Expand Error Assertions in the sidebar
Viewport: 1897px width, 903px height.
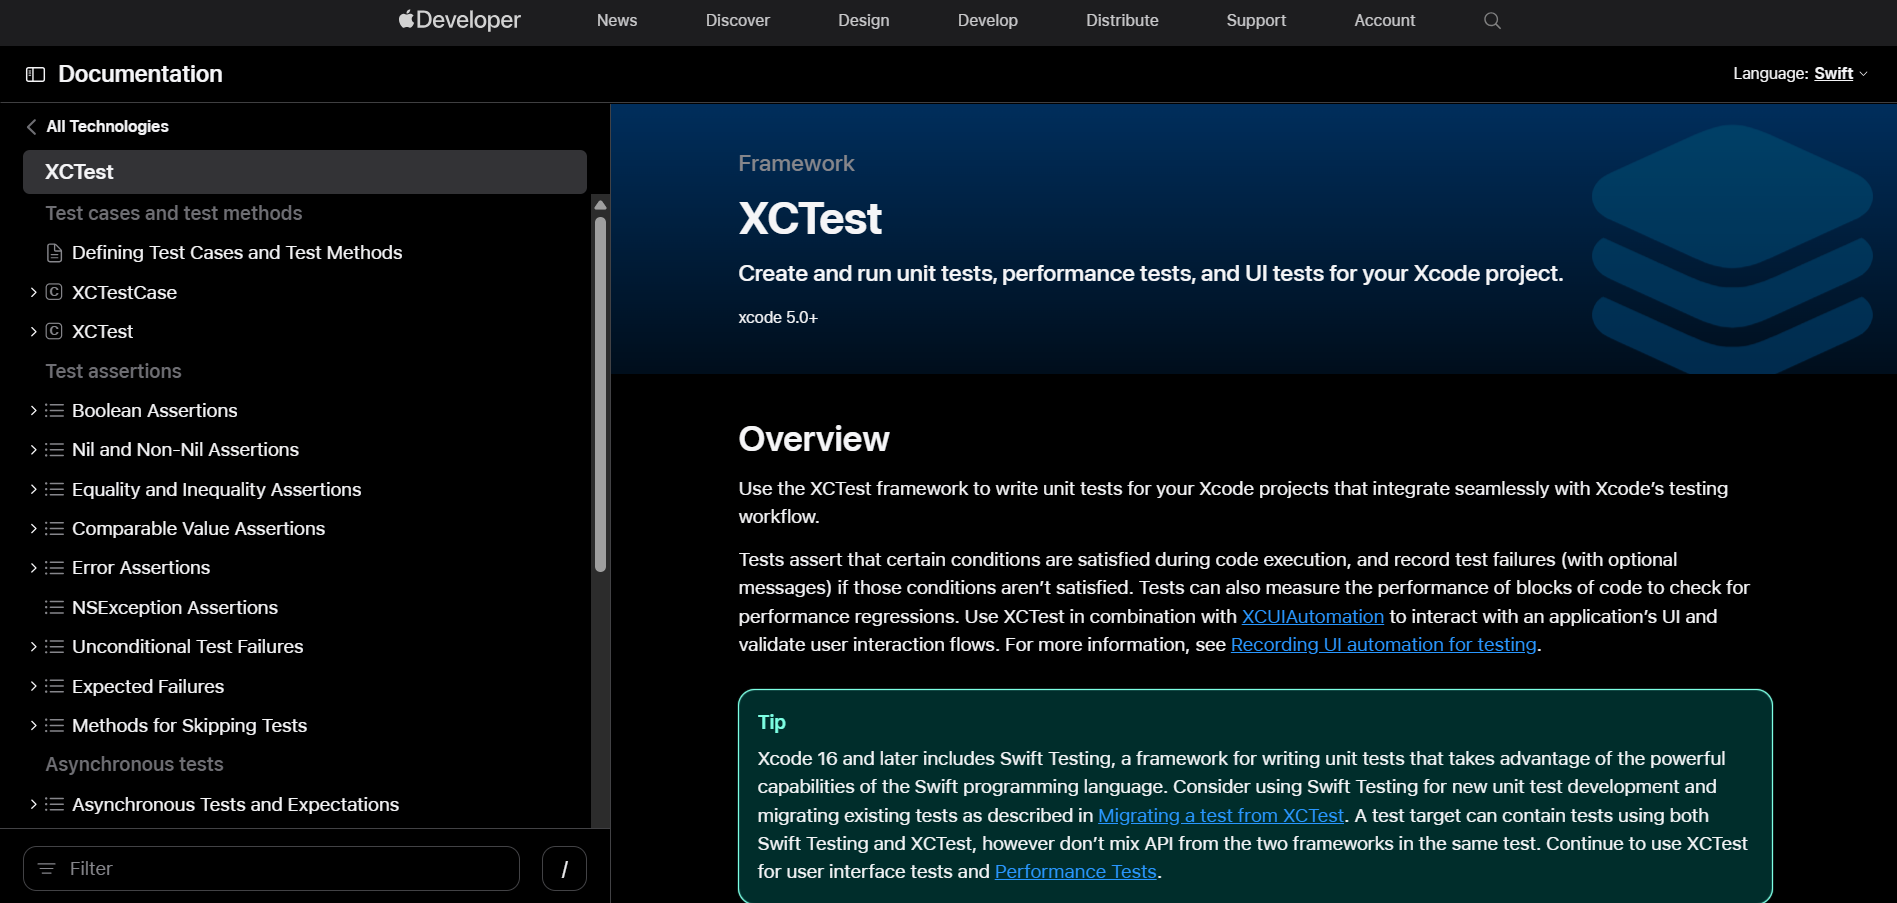click(31, 567)
